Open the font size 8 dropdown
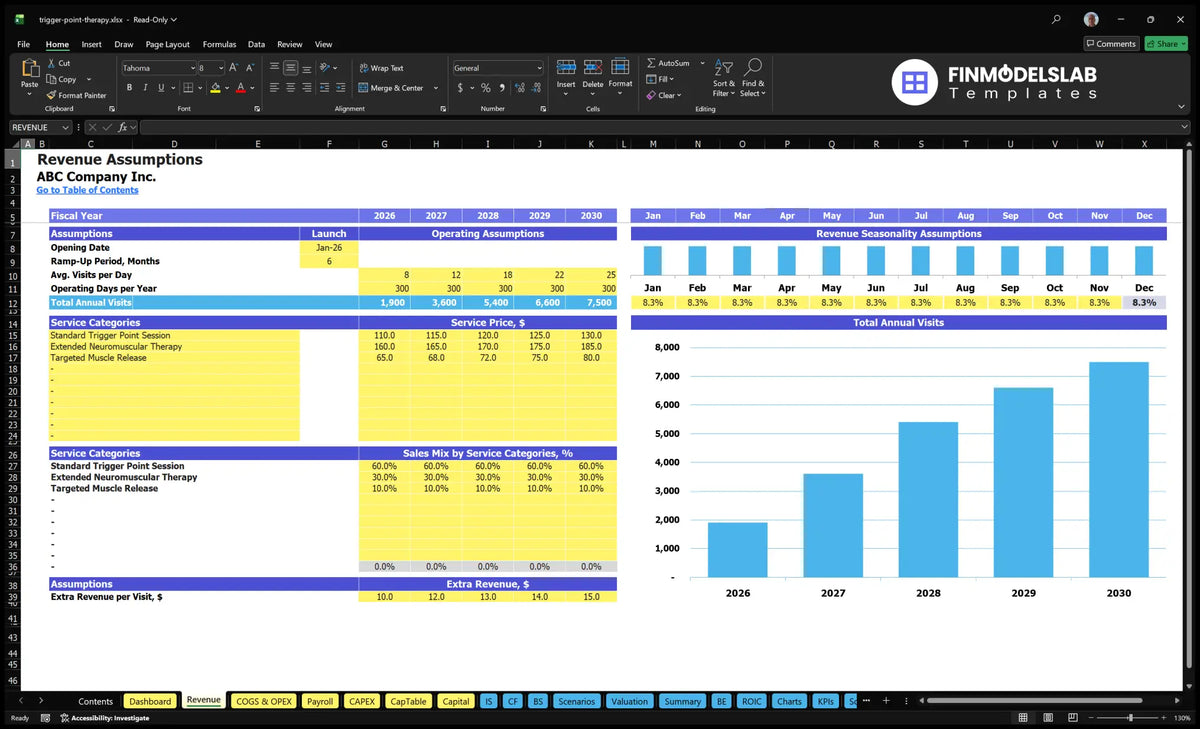This screenshot has width=1200, height=729. coord(220,68)
